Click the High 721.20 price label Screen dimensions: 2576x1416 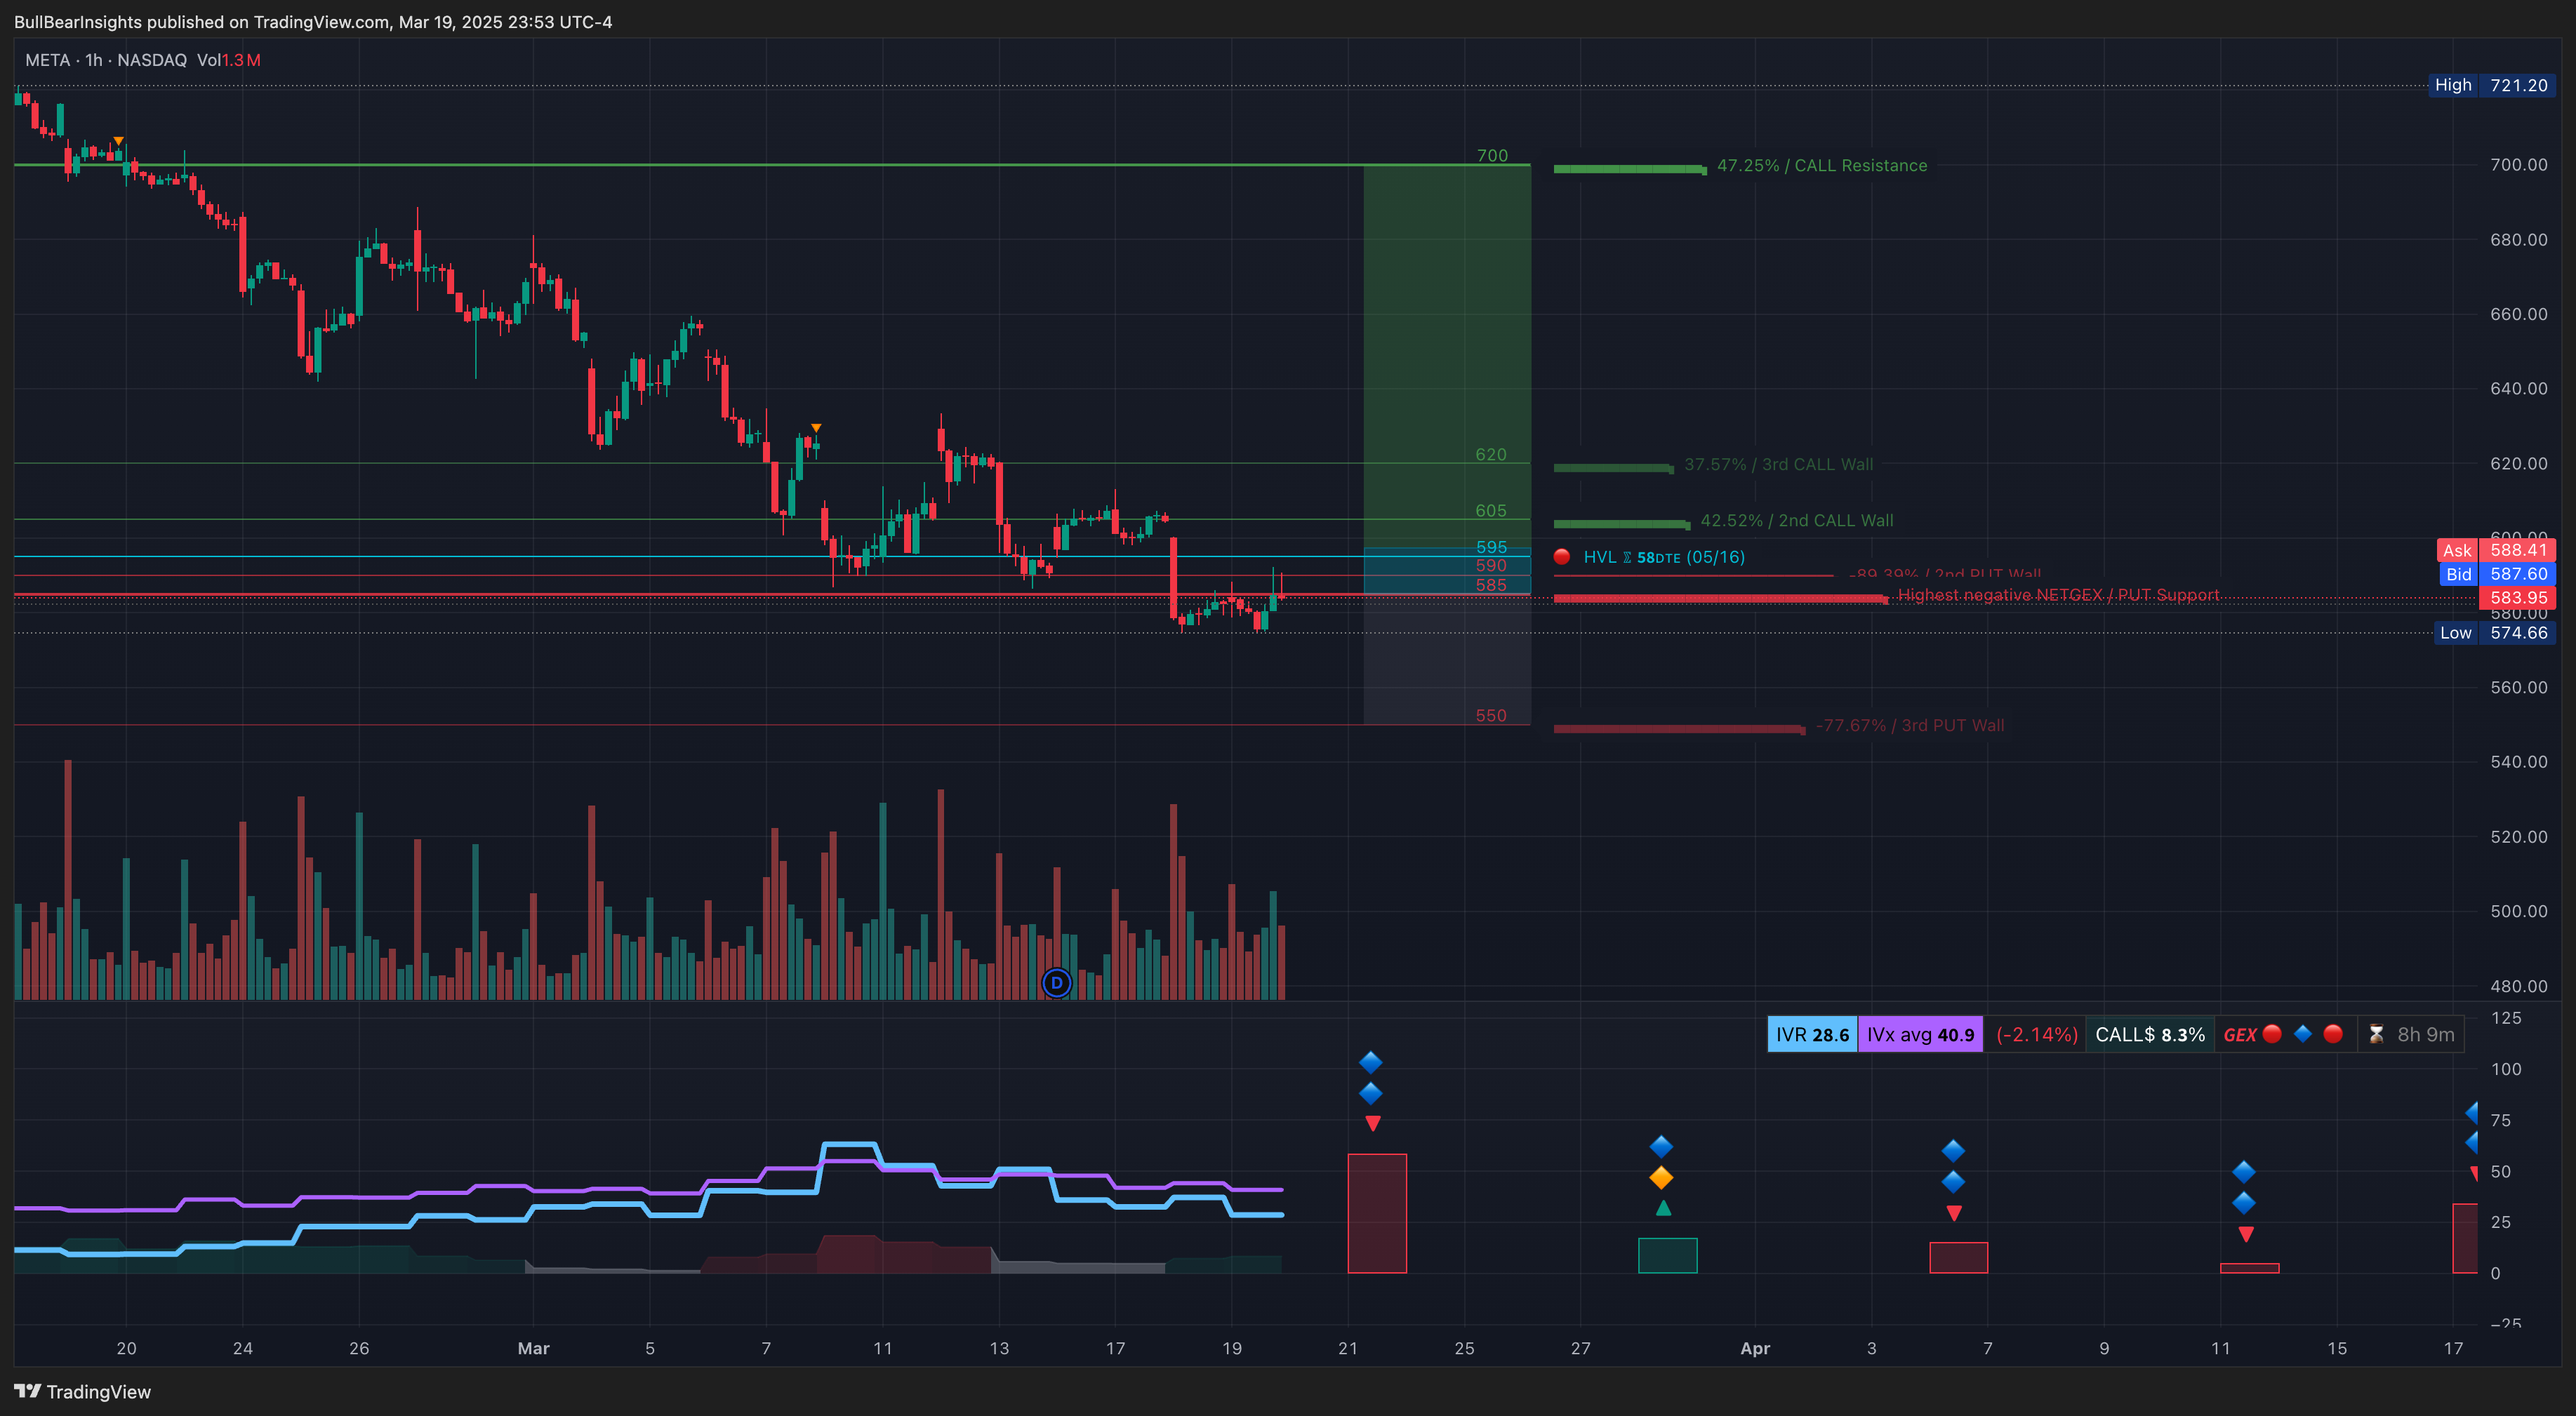click(x=2492, y=85)
